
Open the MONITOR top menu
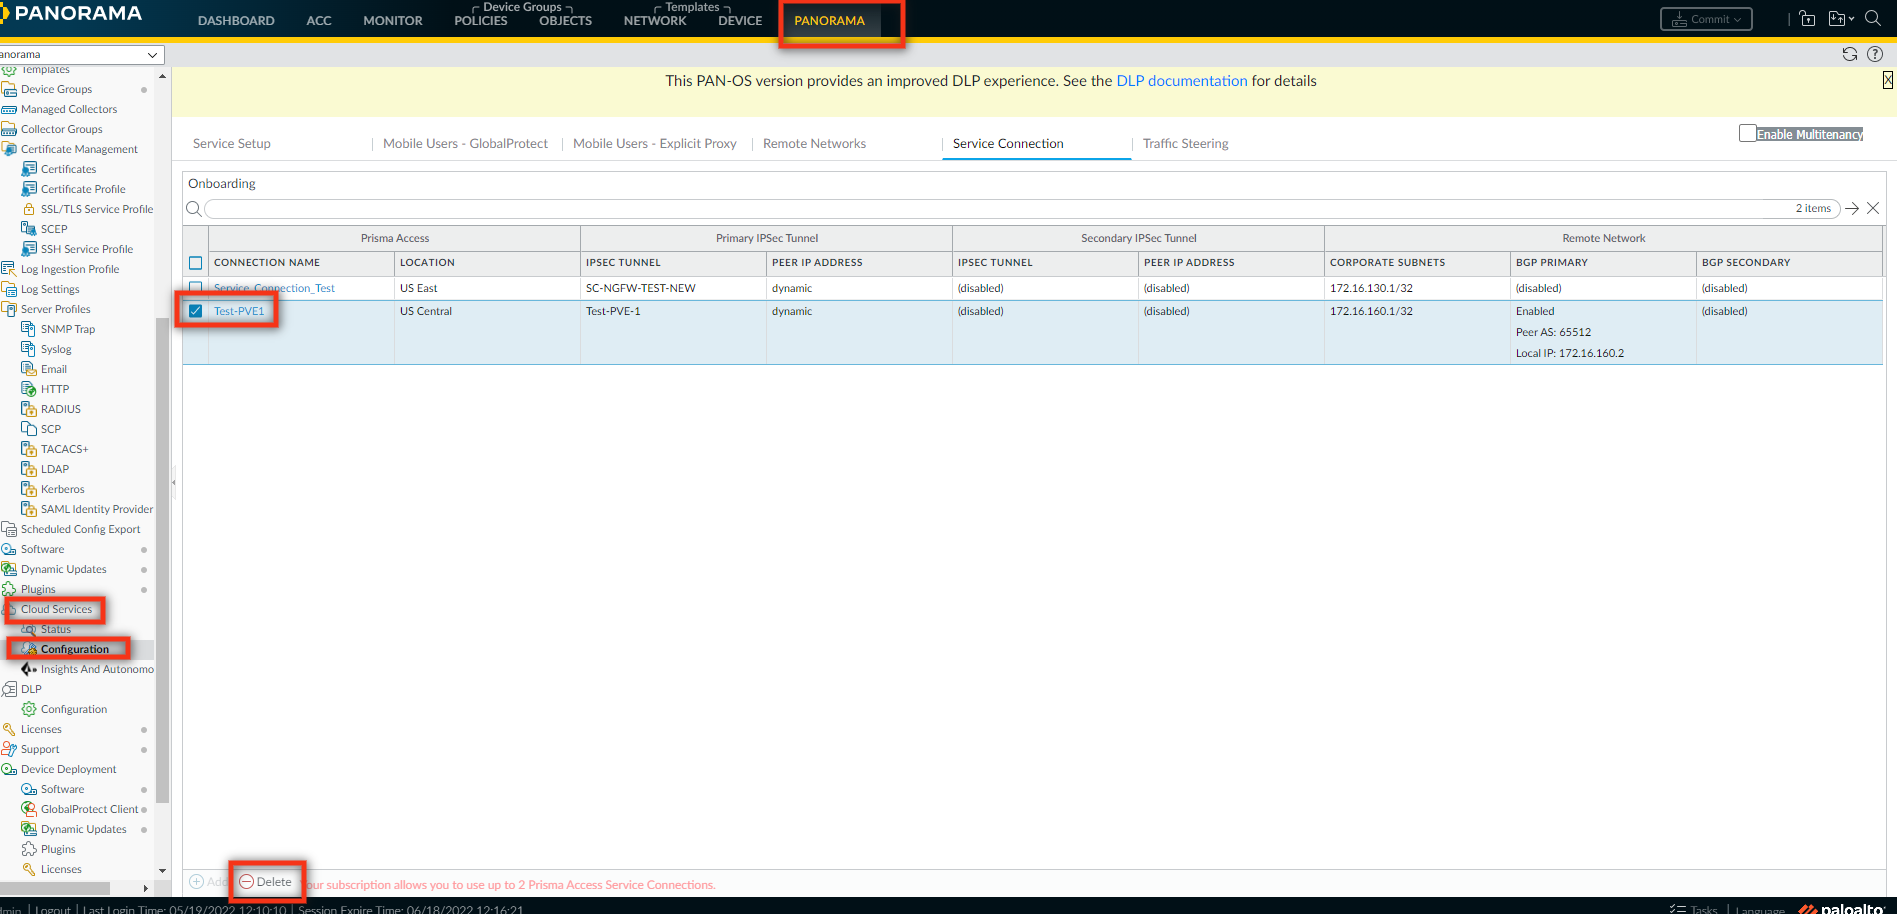coord(392,20)
